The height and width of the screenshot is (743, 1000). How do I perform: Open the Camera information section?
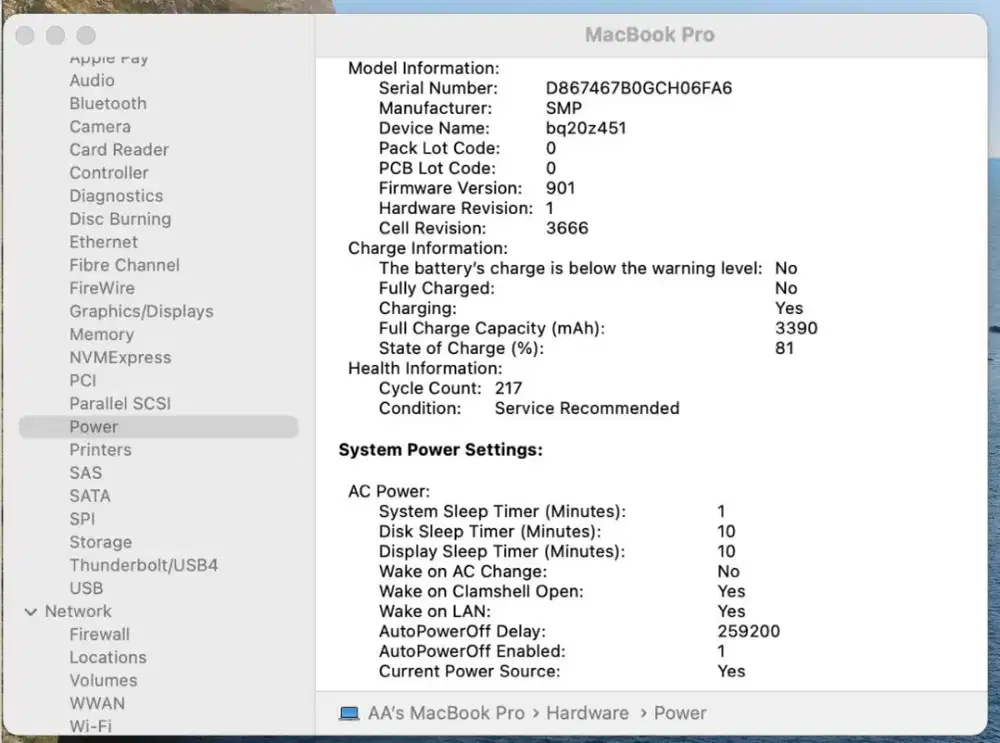tap(100, 126)
